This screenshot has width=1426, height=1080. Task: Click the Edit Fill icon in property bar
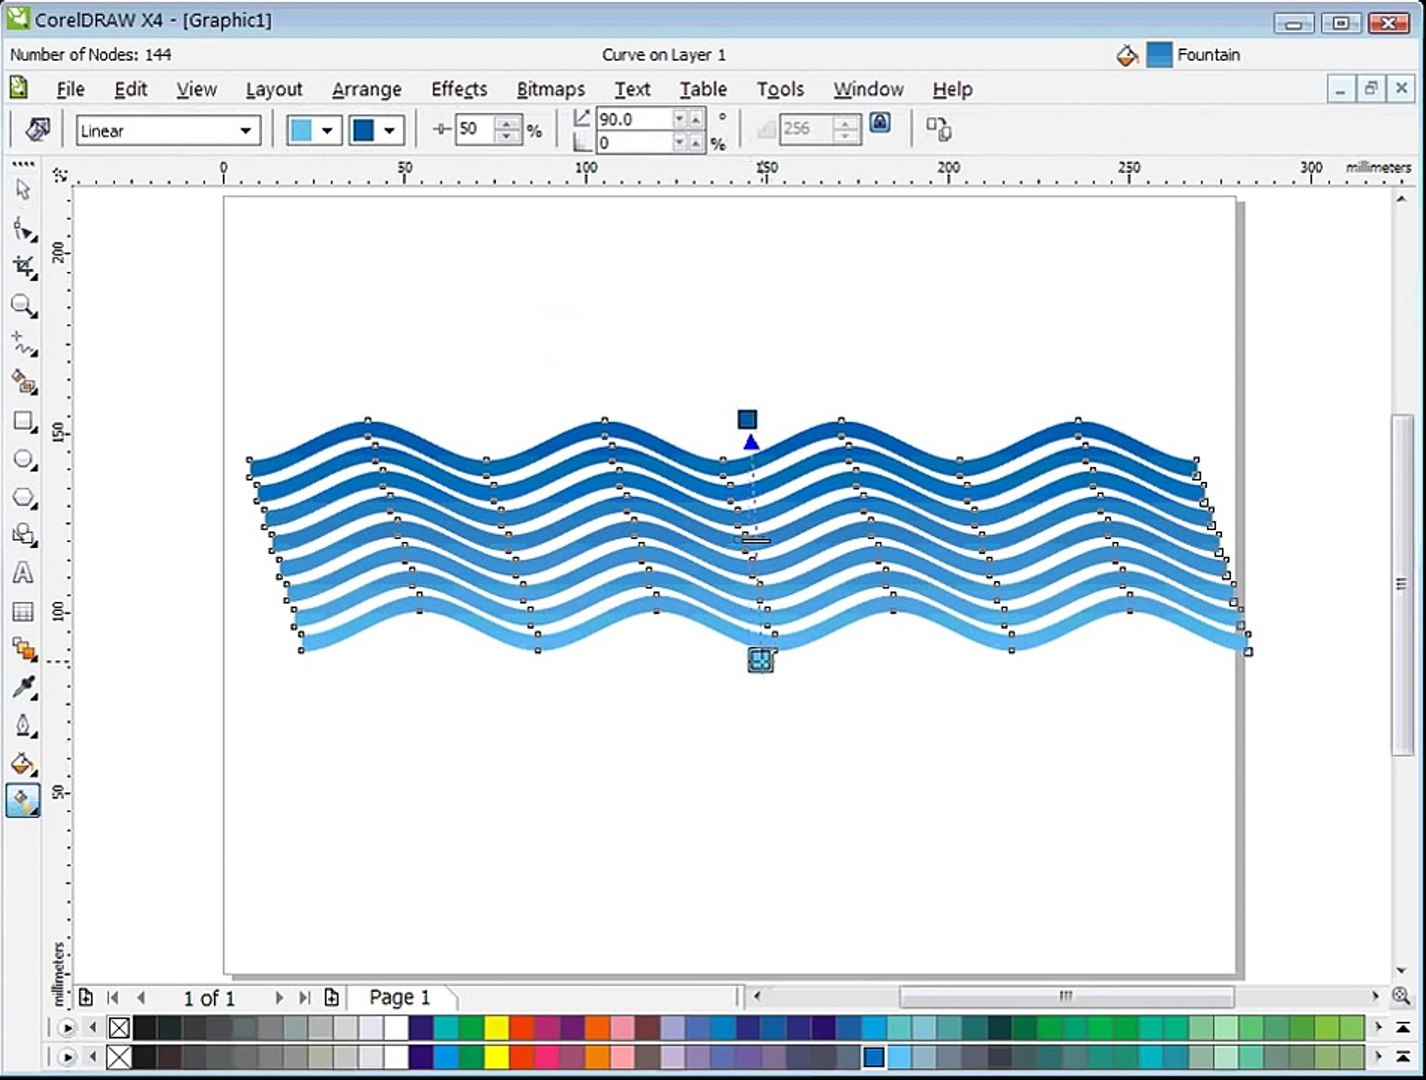(37, 129)
